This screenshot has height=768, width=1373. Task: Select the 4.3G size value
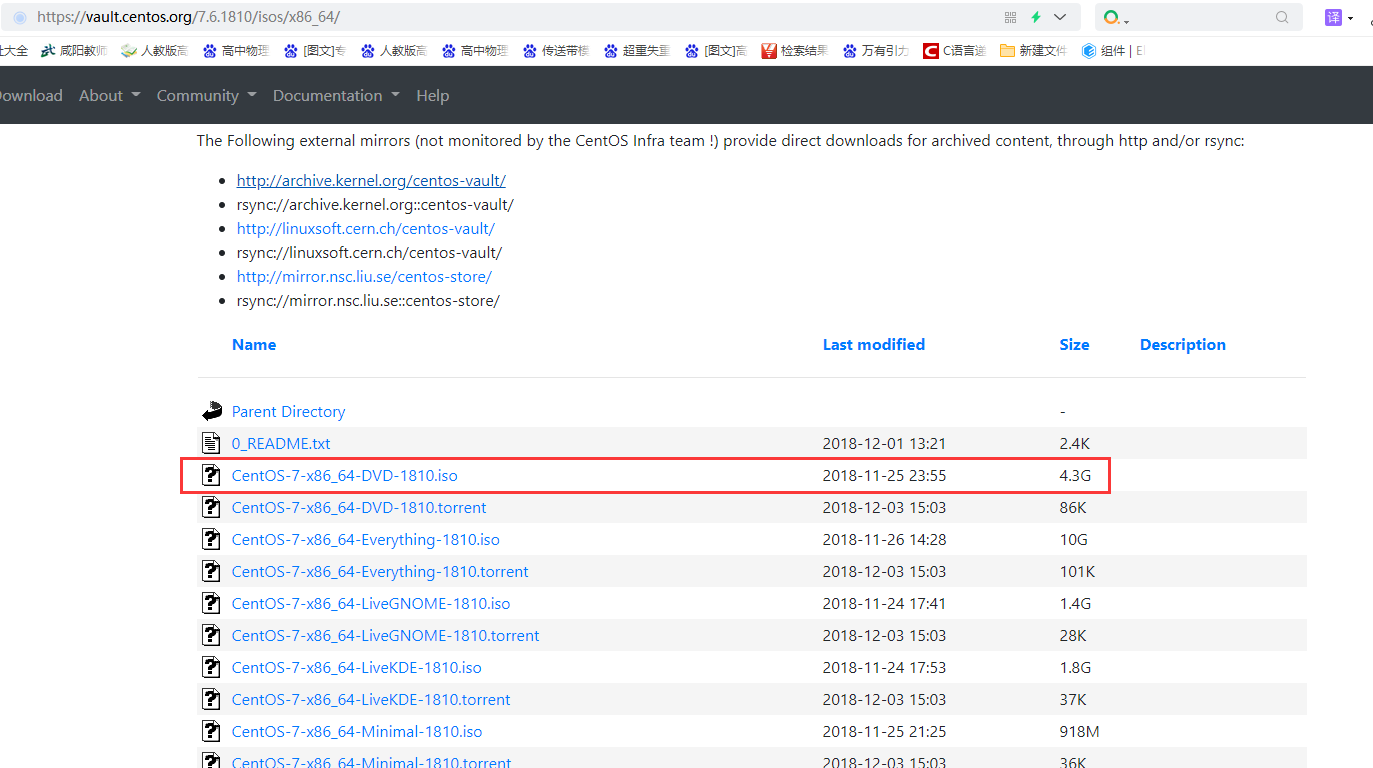coord(1075,476)
